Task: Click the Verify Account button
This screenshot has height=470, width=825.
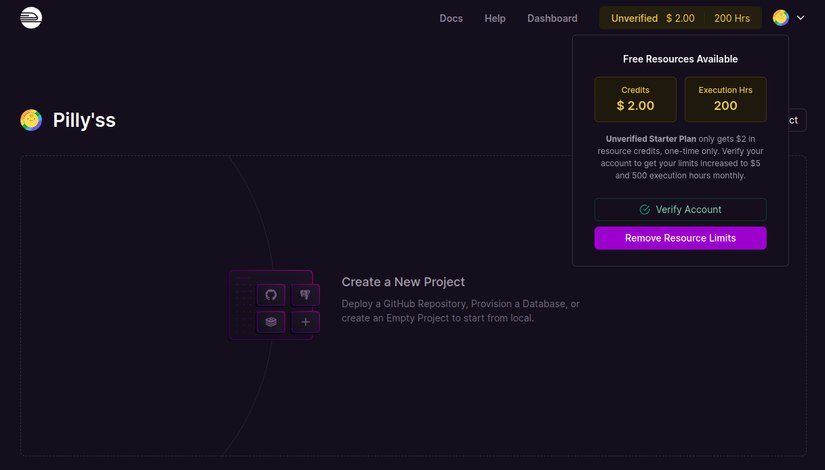Action: pyautogui.click(x=680, y=209)
